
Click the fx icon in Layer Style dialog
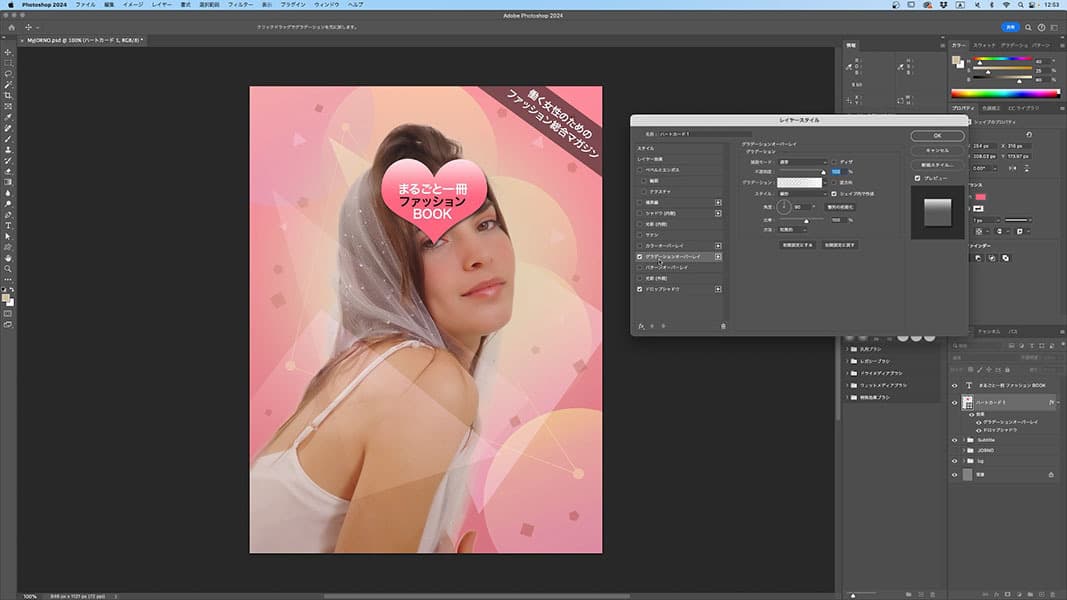click(641, 326)
